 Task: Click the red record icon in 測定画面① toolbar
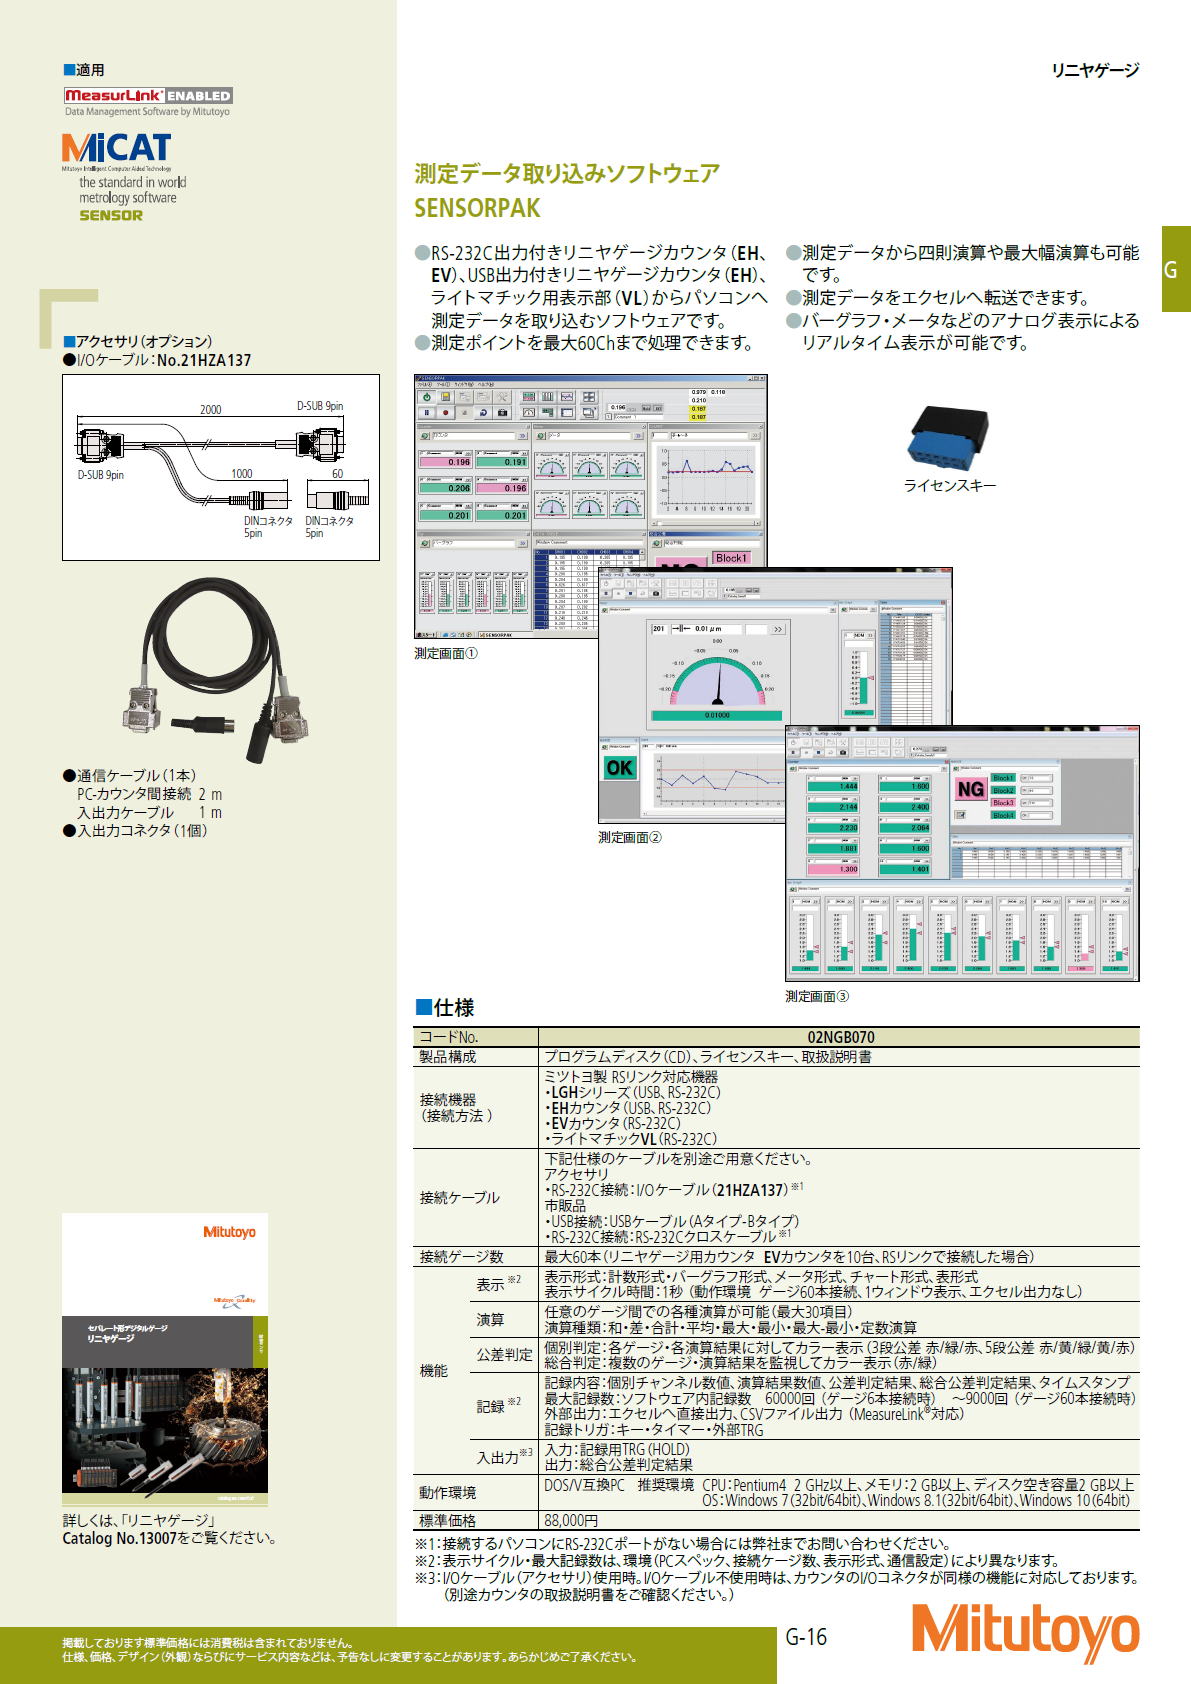446,413
